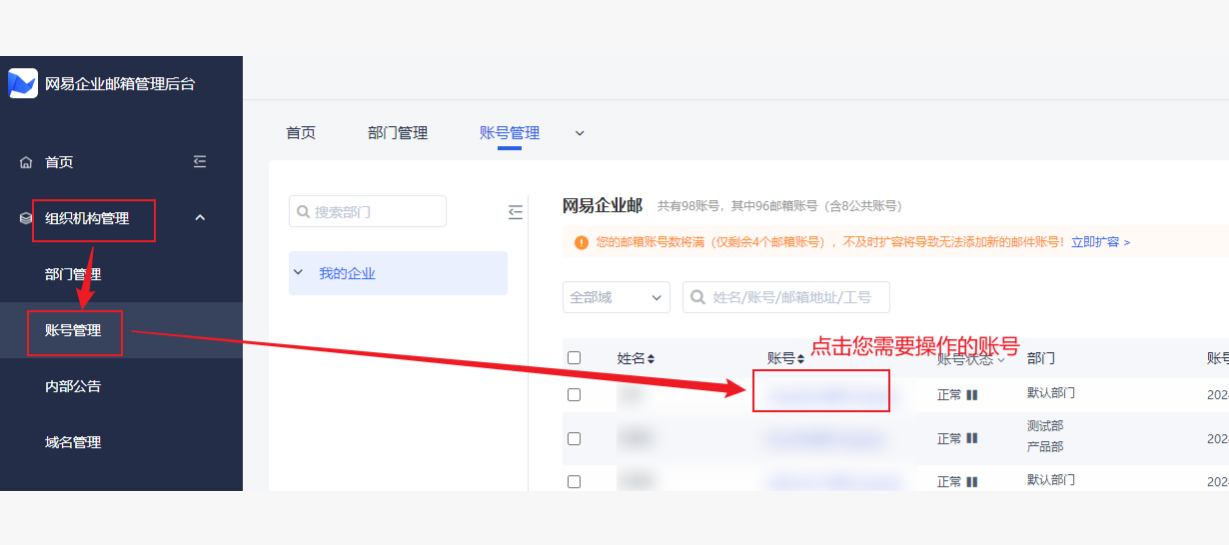Screen dimensions: 1229x545
Task: Open the 全部域 domain dropdown
Action: (x=616, y=297)
